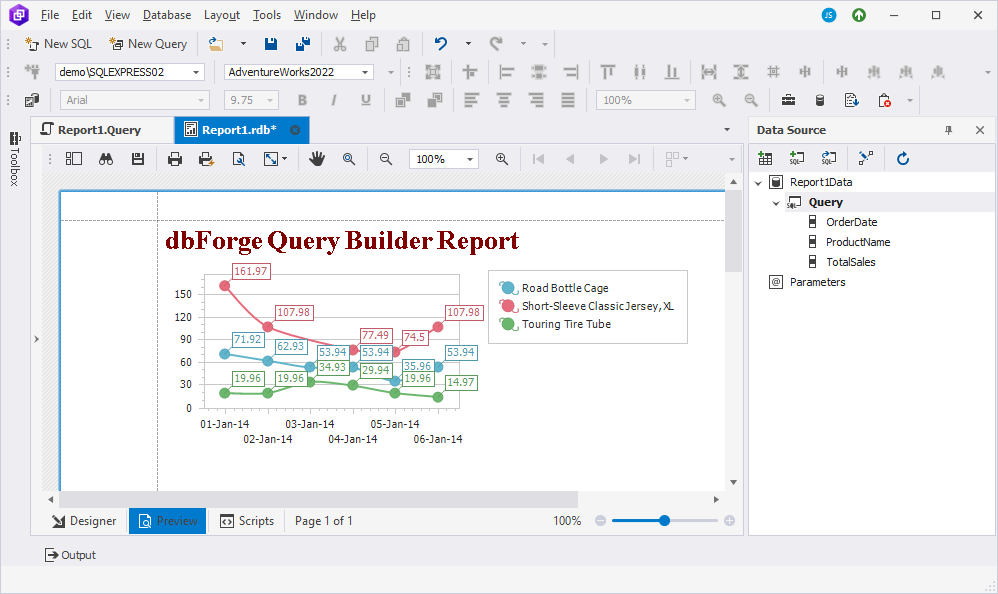Viewport: 998px width, 594px height.
Task: Toggle right text alignment
Action: click(x=536, y=100)
